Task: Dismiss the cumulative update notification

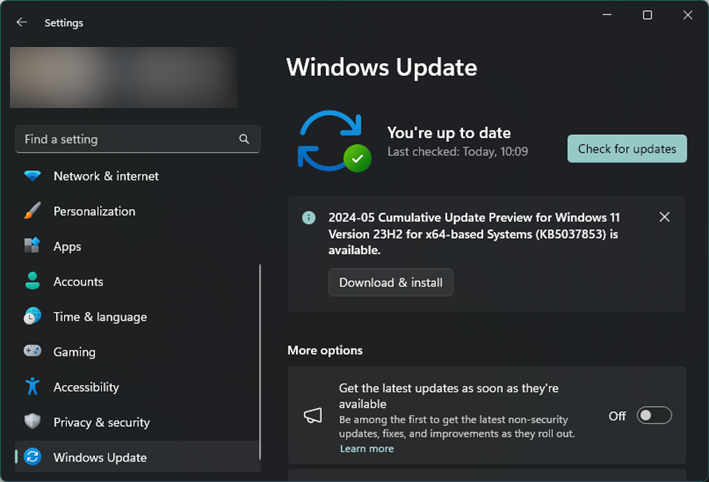Action: point(664,217)
